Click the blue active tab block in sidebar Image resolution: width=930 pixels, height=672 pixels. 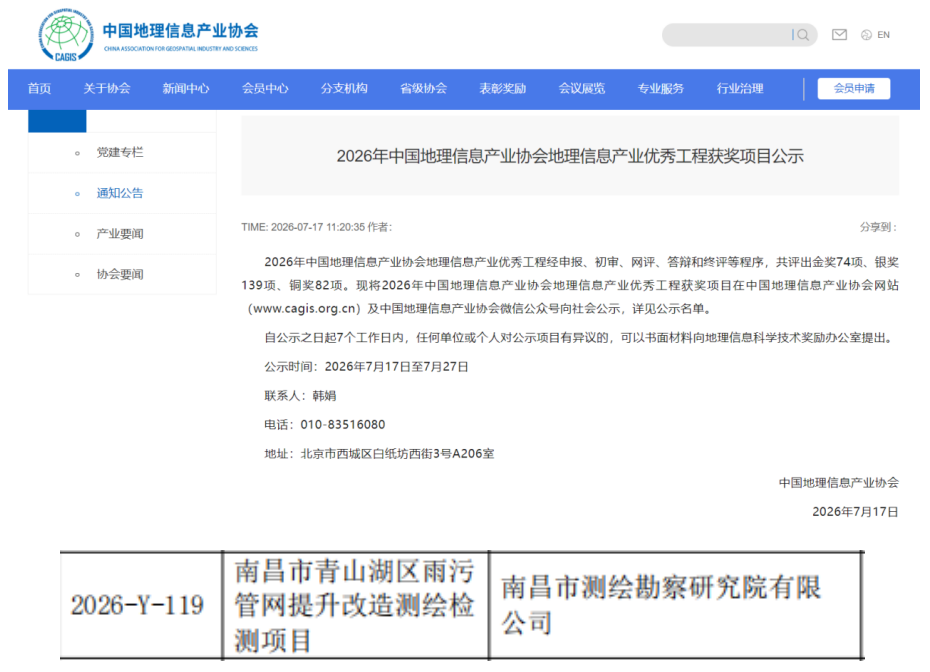(57, 121)
